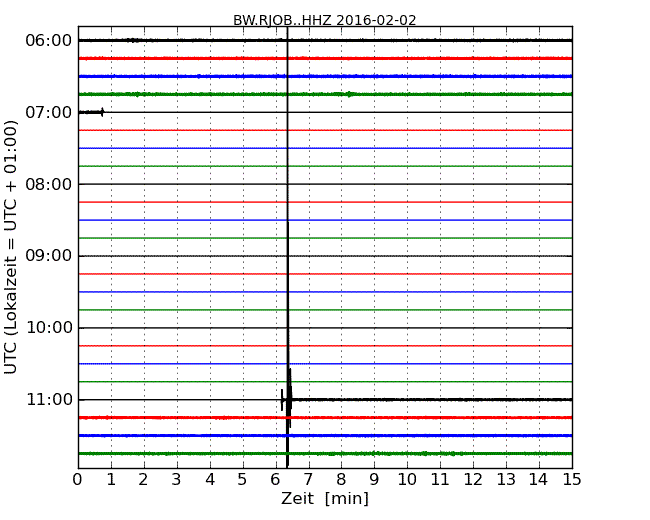Click x-axis tick label 2

143,480
